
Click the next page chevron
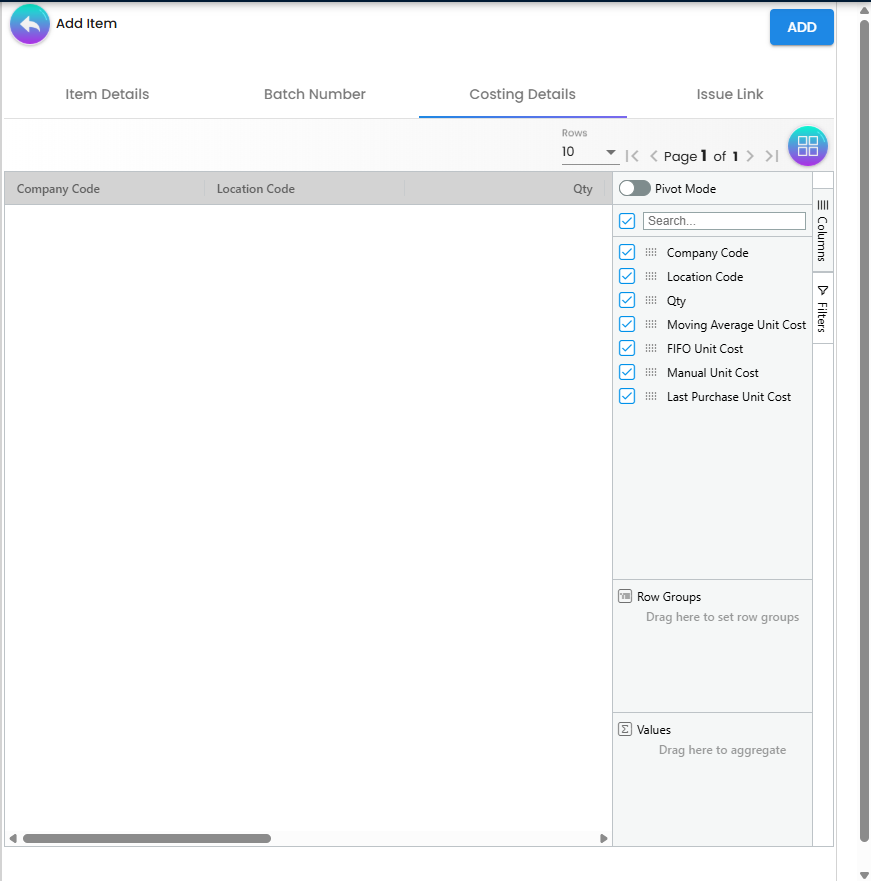coord(749,156)
